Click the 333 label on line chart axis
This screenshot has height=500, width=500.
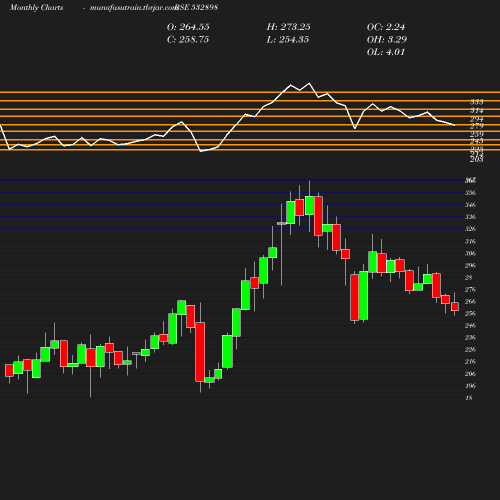(x=477, y=102)
